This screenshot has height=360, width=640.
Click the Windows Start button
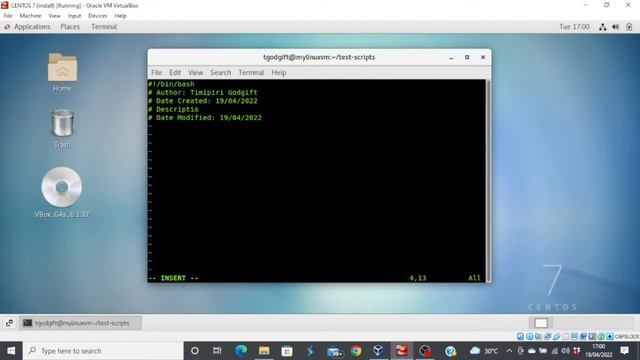11,351
